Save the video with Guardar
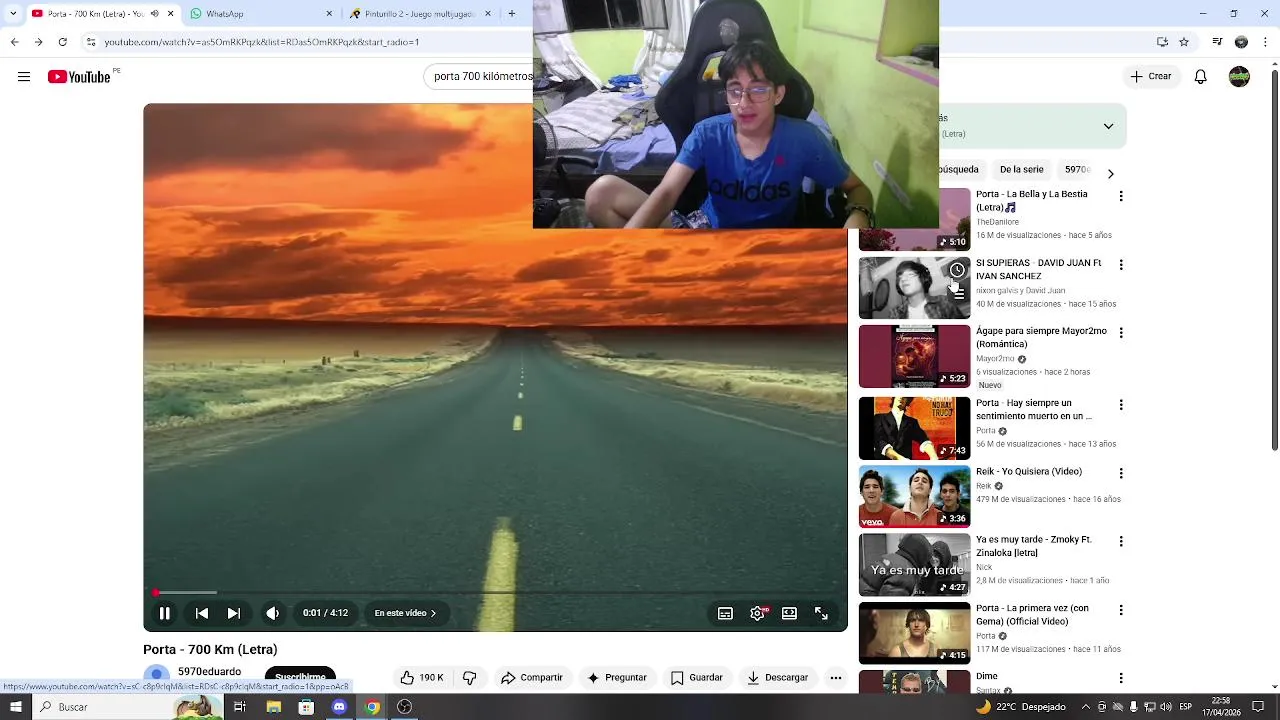The image size is (1280, 720). 697,678
